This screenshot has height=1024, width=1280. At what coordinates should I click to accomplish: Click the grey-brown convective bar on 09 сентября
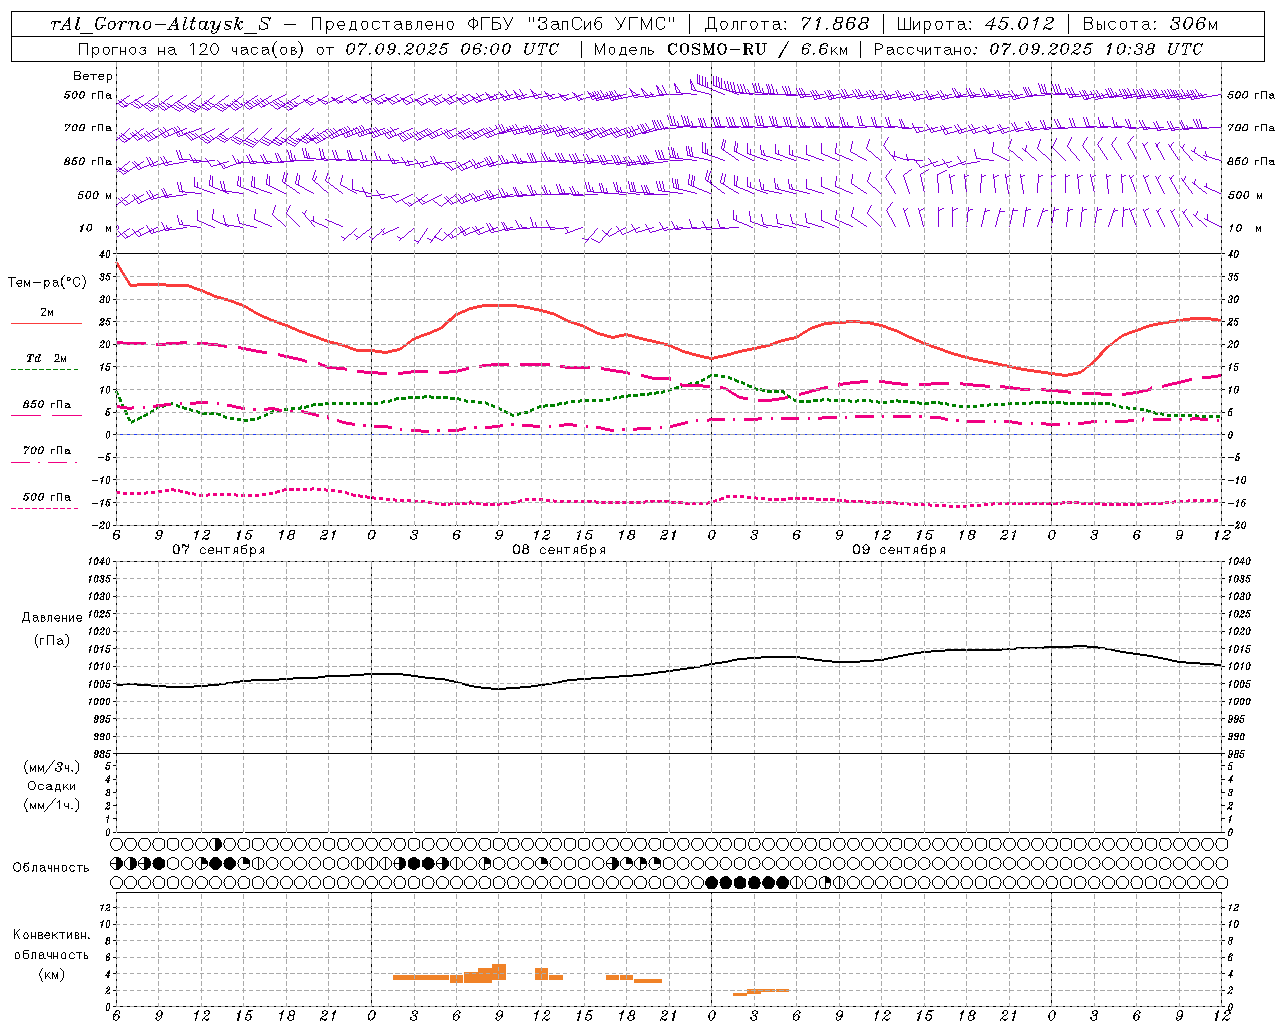click(x=767, y=990)
